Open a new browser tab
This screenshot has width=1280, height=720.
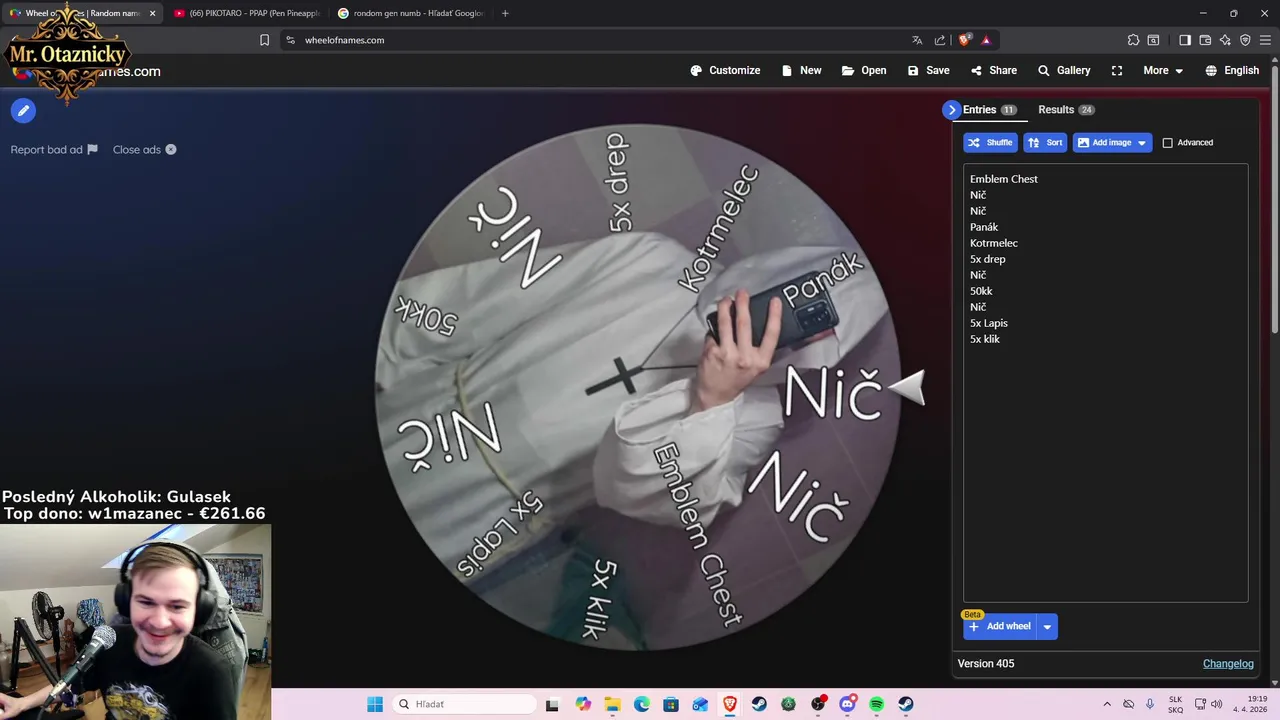pyautogui.click(x=505, y=13)
